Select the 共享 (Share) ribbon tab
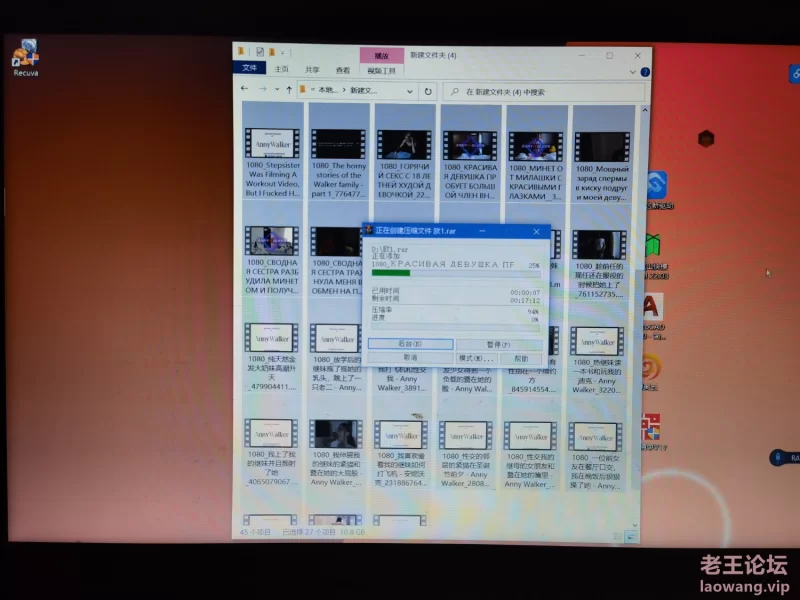The image size is (800, 600). click(313, 70)
